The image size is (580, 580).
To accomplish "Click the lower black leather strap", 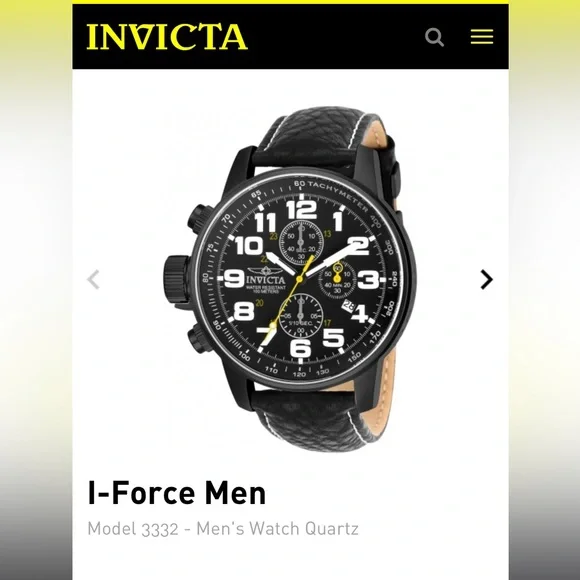I will (318, 418).
